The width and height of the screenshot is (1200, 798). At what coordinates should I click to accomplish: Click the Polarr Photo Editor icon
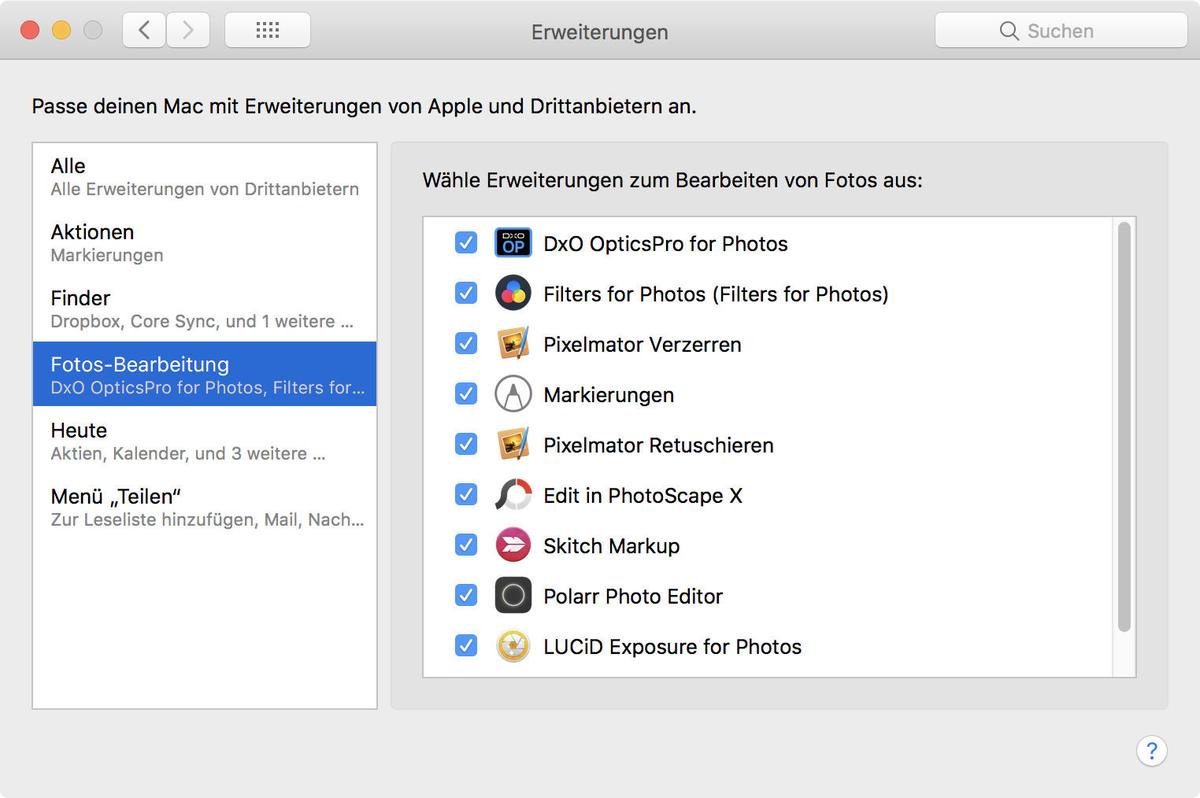(x=513, y=596)
